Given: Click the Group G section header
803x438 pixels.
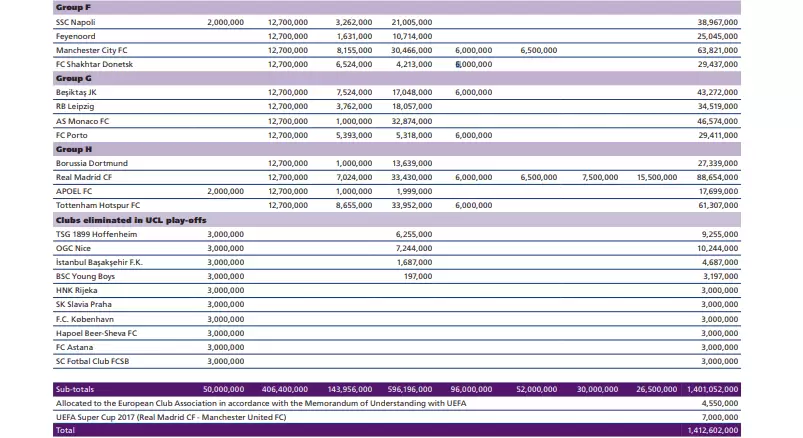Looking at the screenshot, I should click(x=73, y=78).
